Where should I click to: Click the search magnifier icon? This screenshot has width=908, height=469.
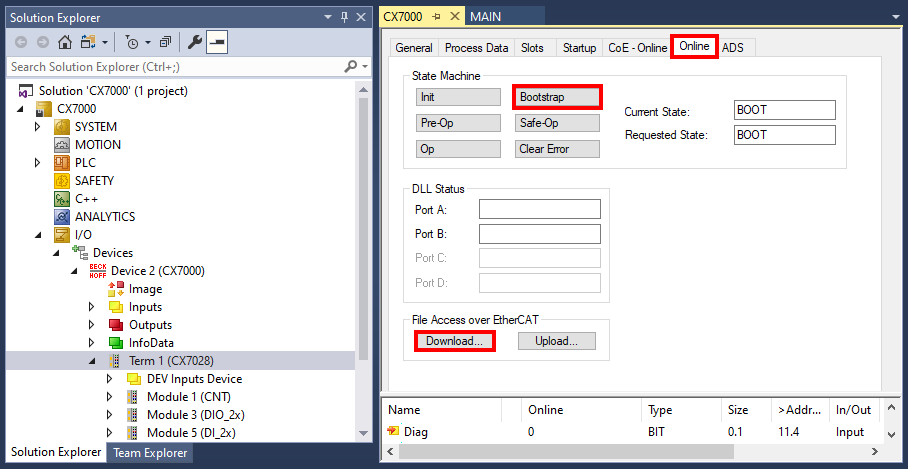click(350, 67)
